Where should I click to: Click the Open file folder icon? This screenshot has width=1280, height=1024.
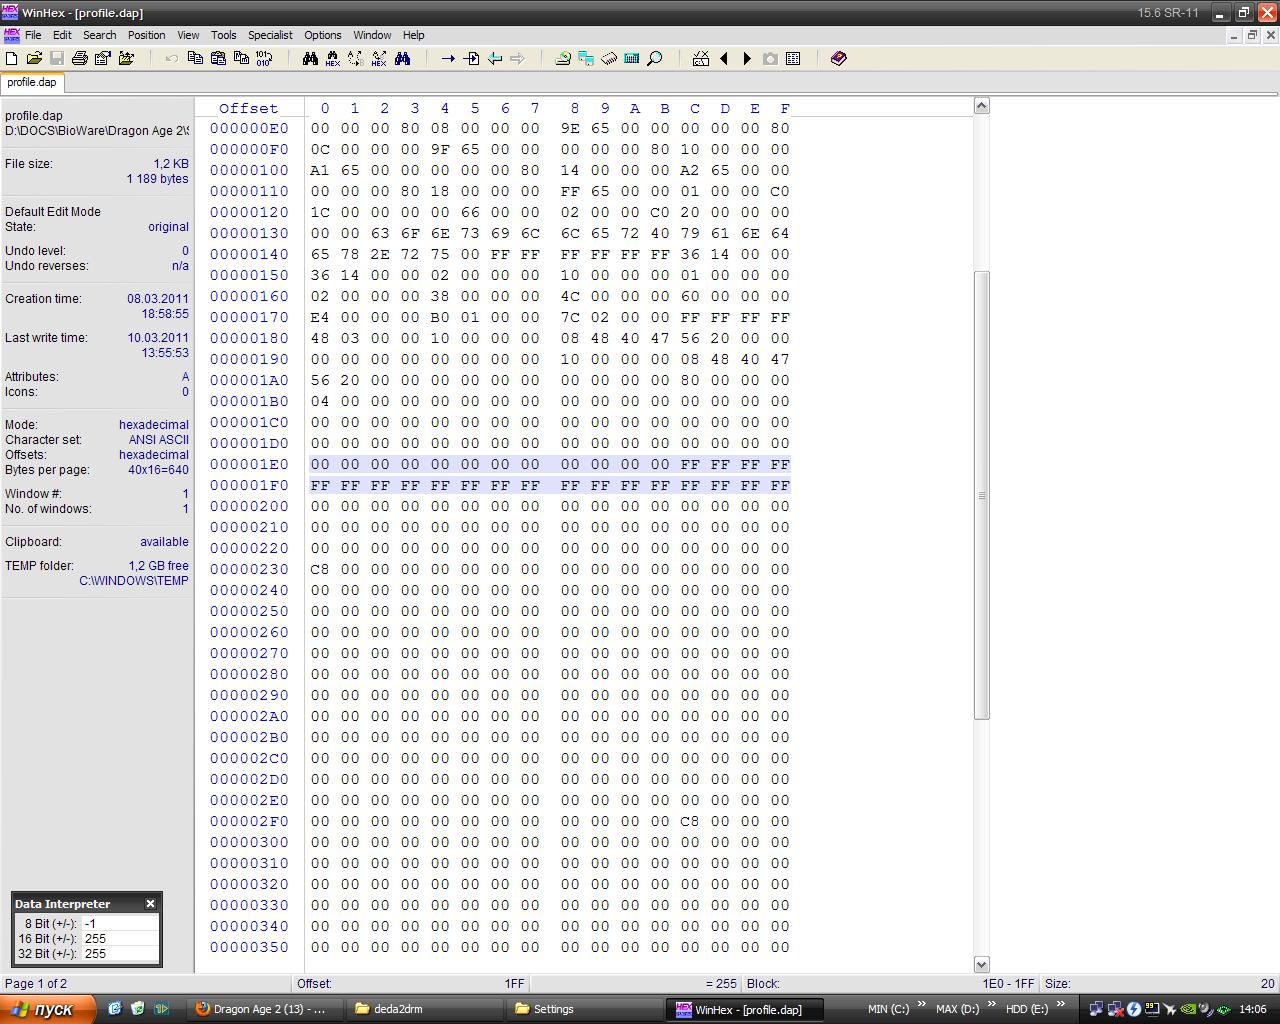coord(34,59)
